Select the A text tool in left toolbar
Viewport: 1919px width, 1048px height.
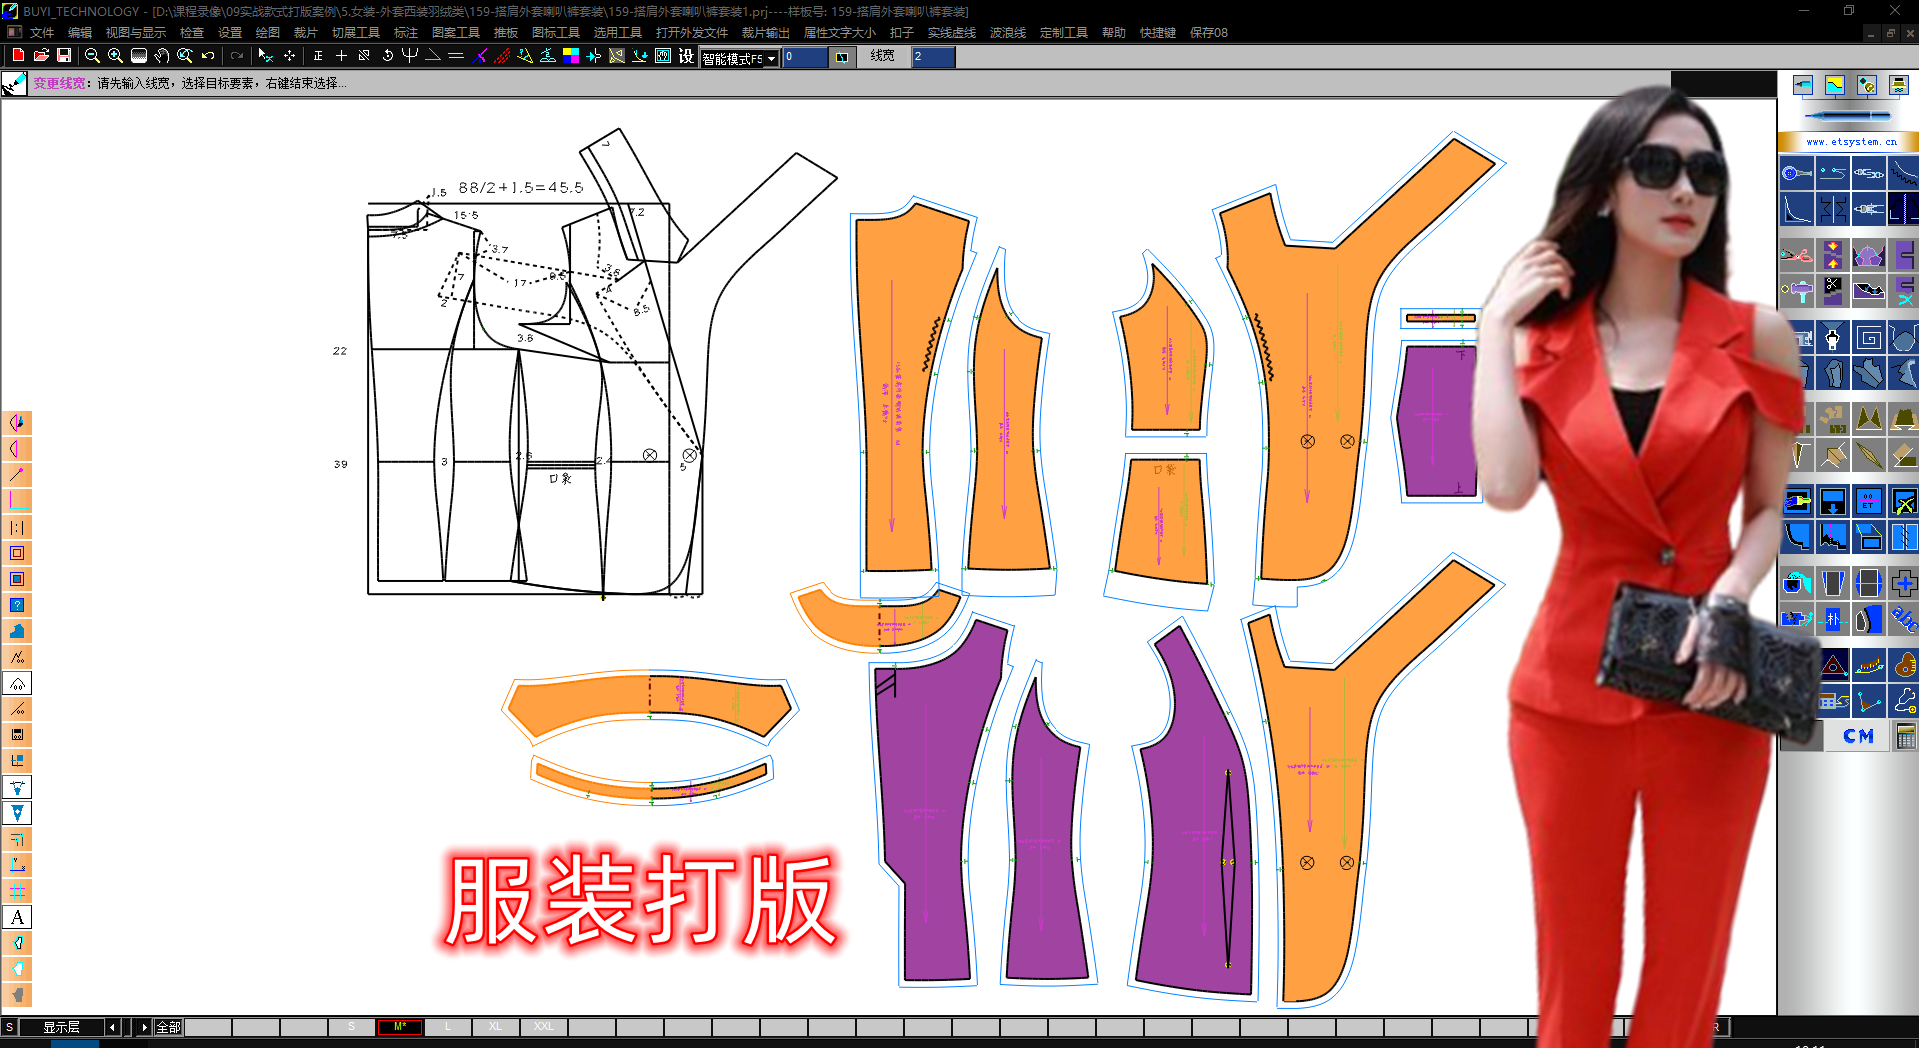pyautogui.click(x=17, y=917)
